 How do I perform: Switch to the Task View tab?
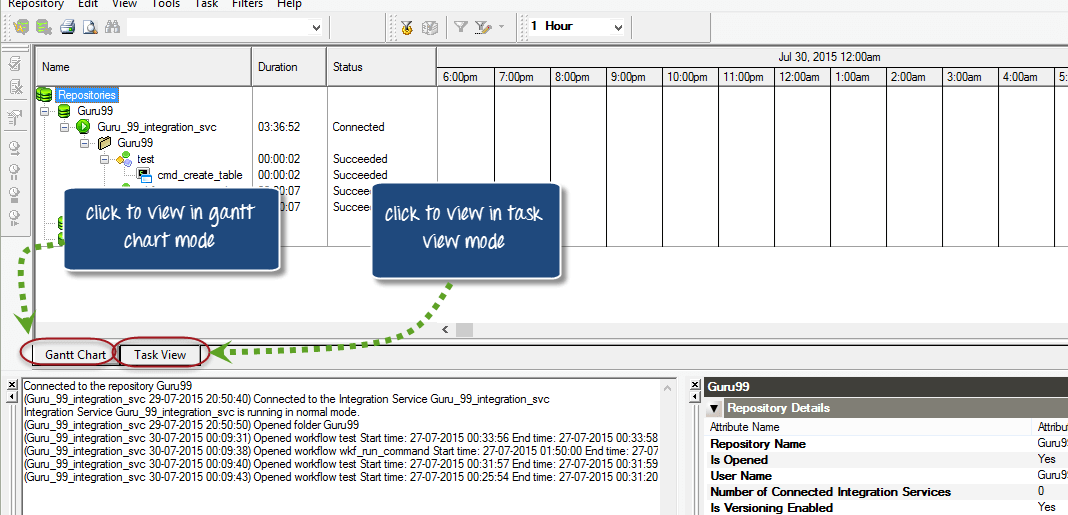pyautogui.click(x=160, y=355)
